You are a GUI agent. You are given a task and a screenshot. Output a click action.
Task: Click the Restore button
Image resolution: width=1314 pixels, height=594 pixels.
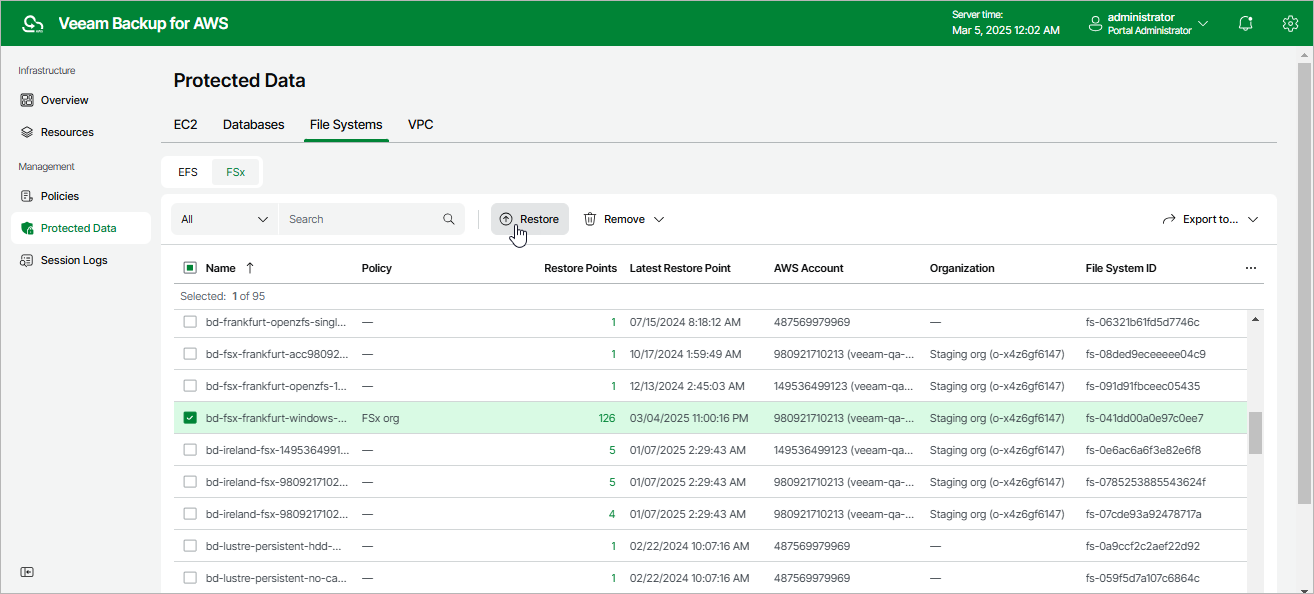click(x=529, y=218)
